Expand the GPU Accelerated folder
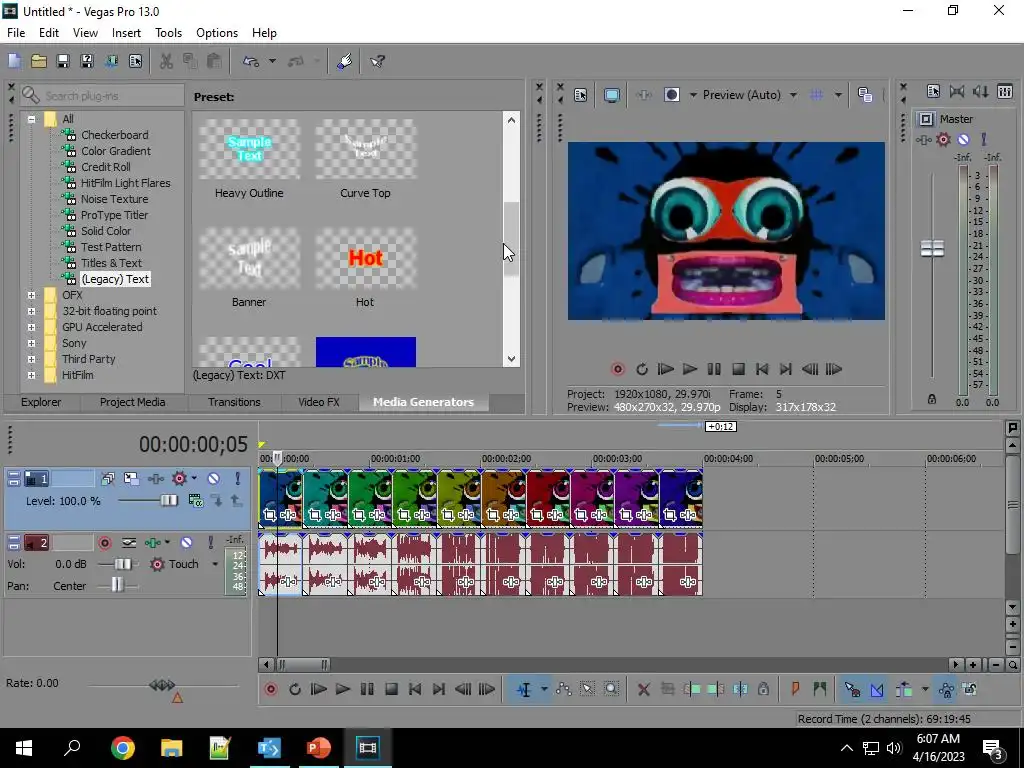Viewport: 1024px width, 768px height. pos(31,327)
